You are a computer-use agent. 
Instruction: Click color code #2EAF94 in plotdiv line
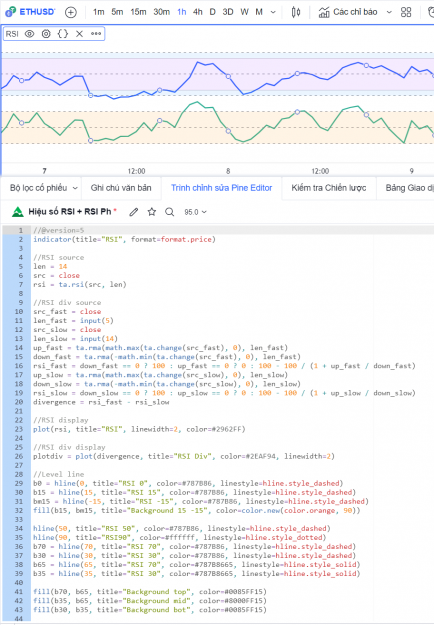pyautogui.click(x=258, y=456)
